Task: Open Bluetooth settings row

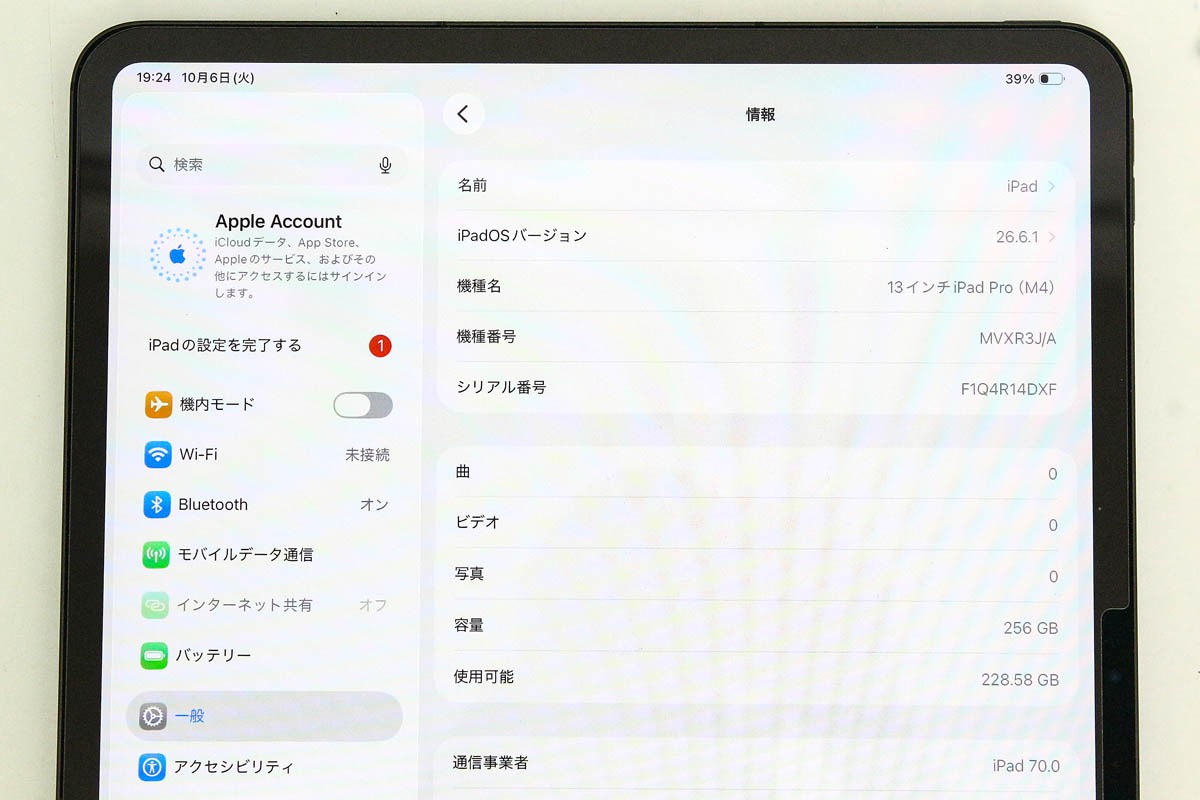Action: coord(265,504)
